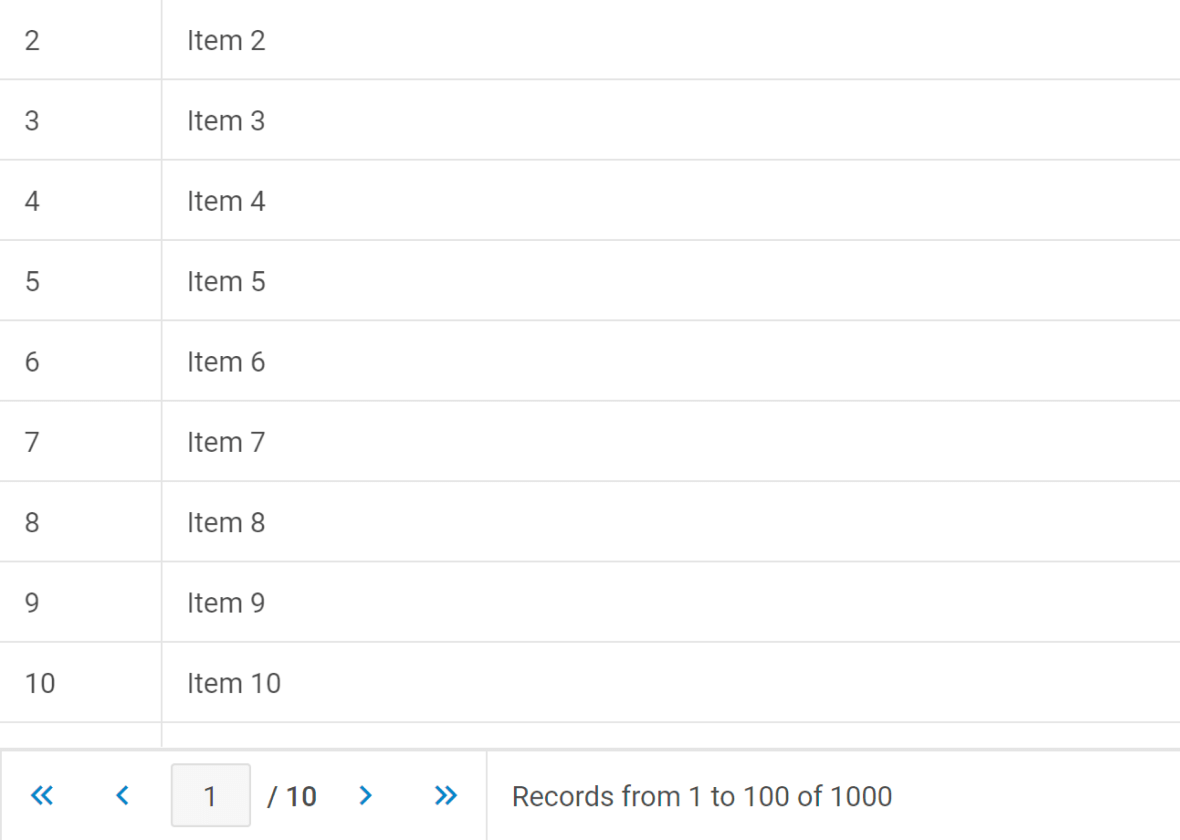Select the Item 10 row
The image size is (1180, 840).
pos(590,683)
